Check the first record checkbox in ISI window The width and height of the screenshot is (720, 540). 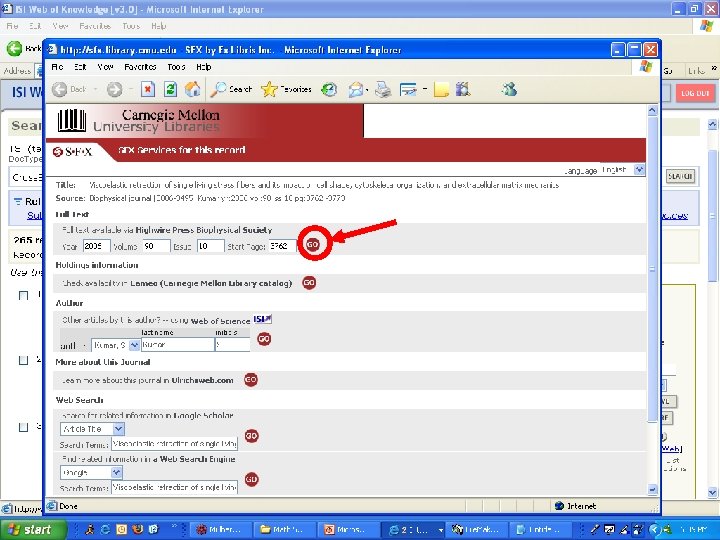tap(23, 295)
